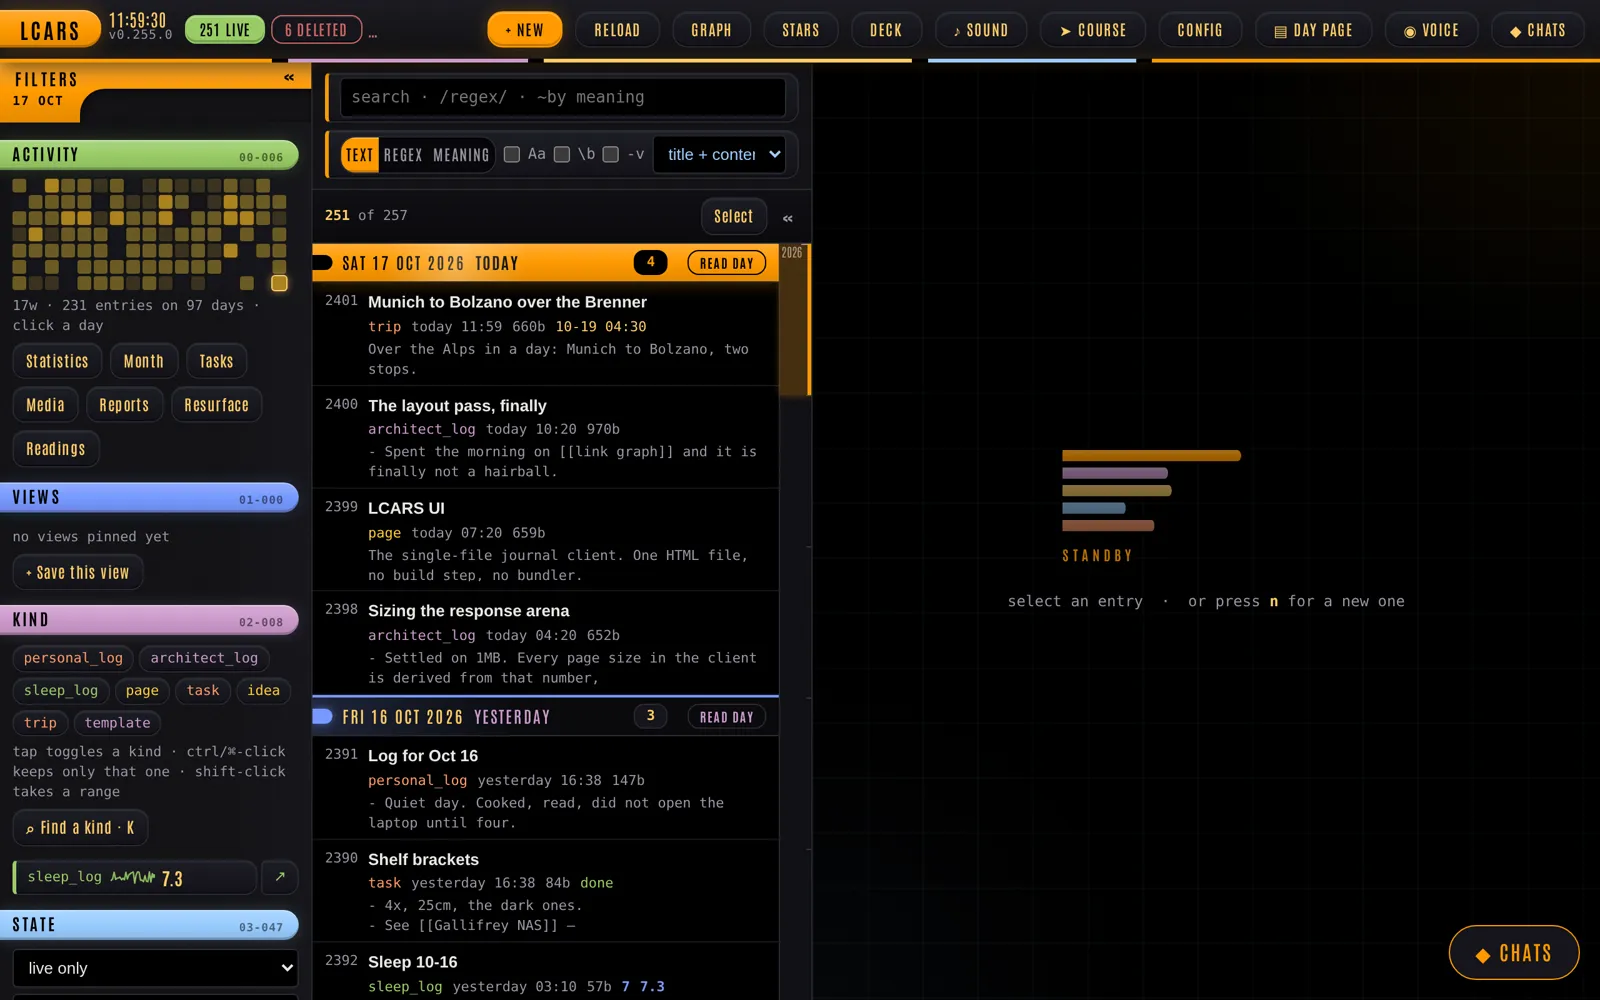The width and height of the screenshot is (1600, 1000).
Task: Open the live only state dropdown
Action: click(155, 968)
